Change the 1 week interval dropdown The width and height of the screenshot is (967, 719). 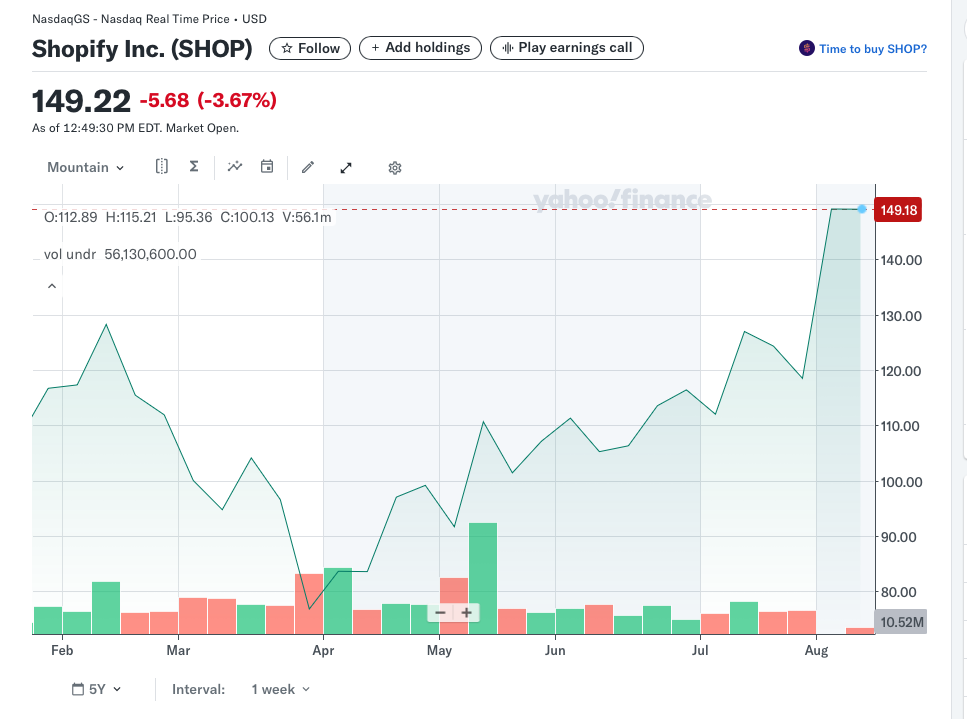tap(280, 689)
